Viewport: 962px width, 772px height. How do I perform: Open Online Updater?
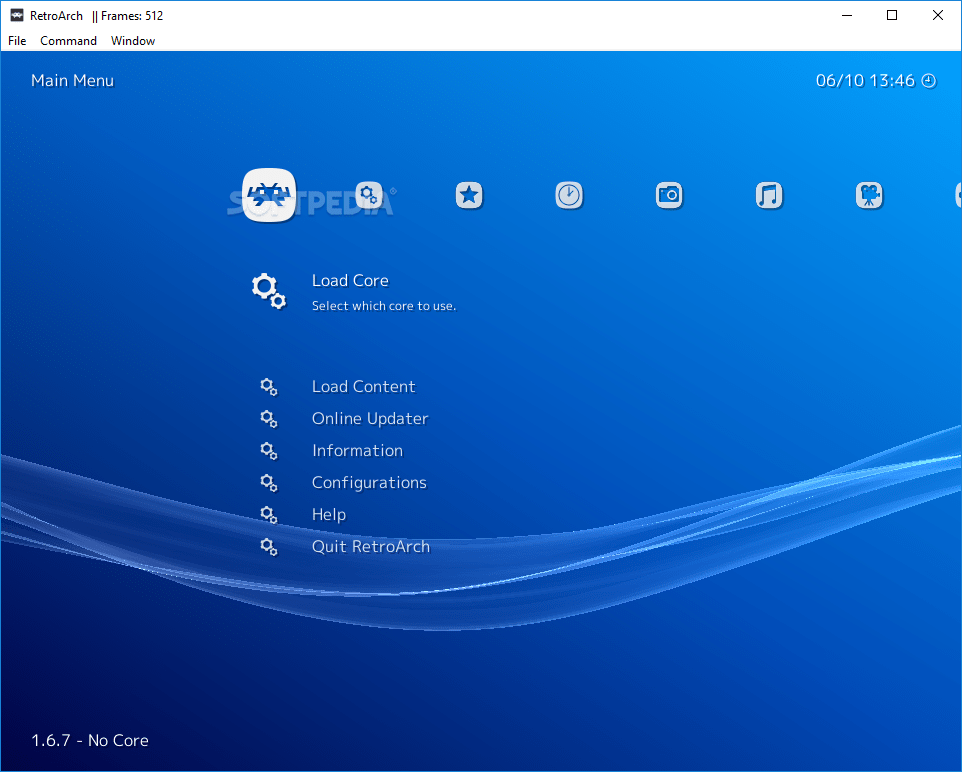[x=370, y=419]
